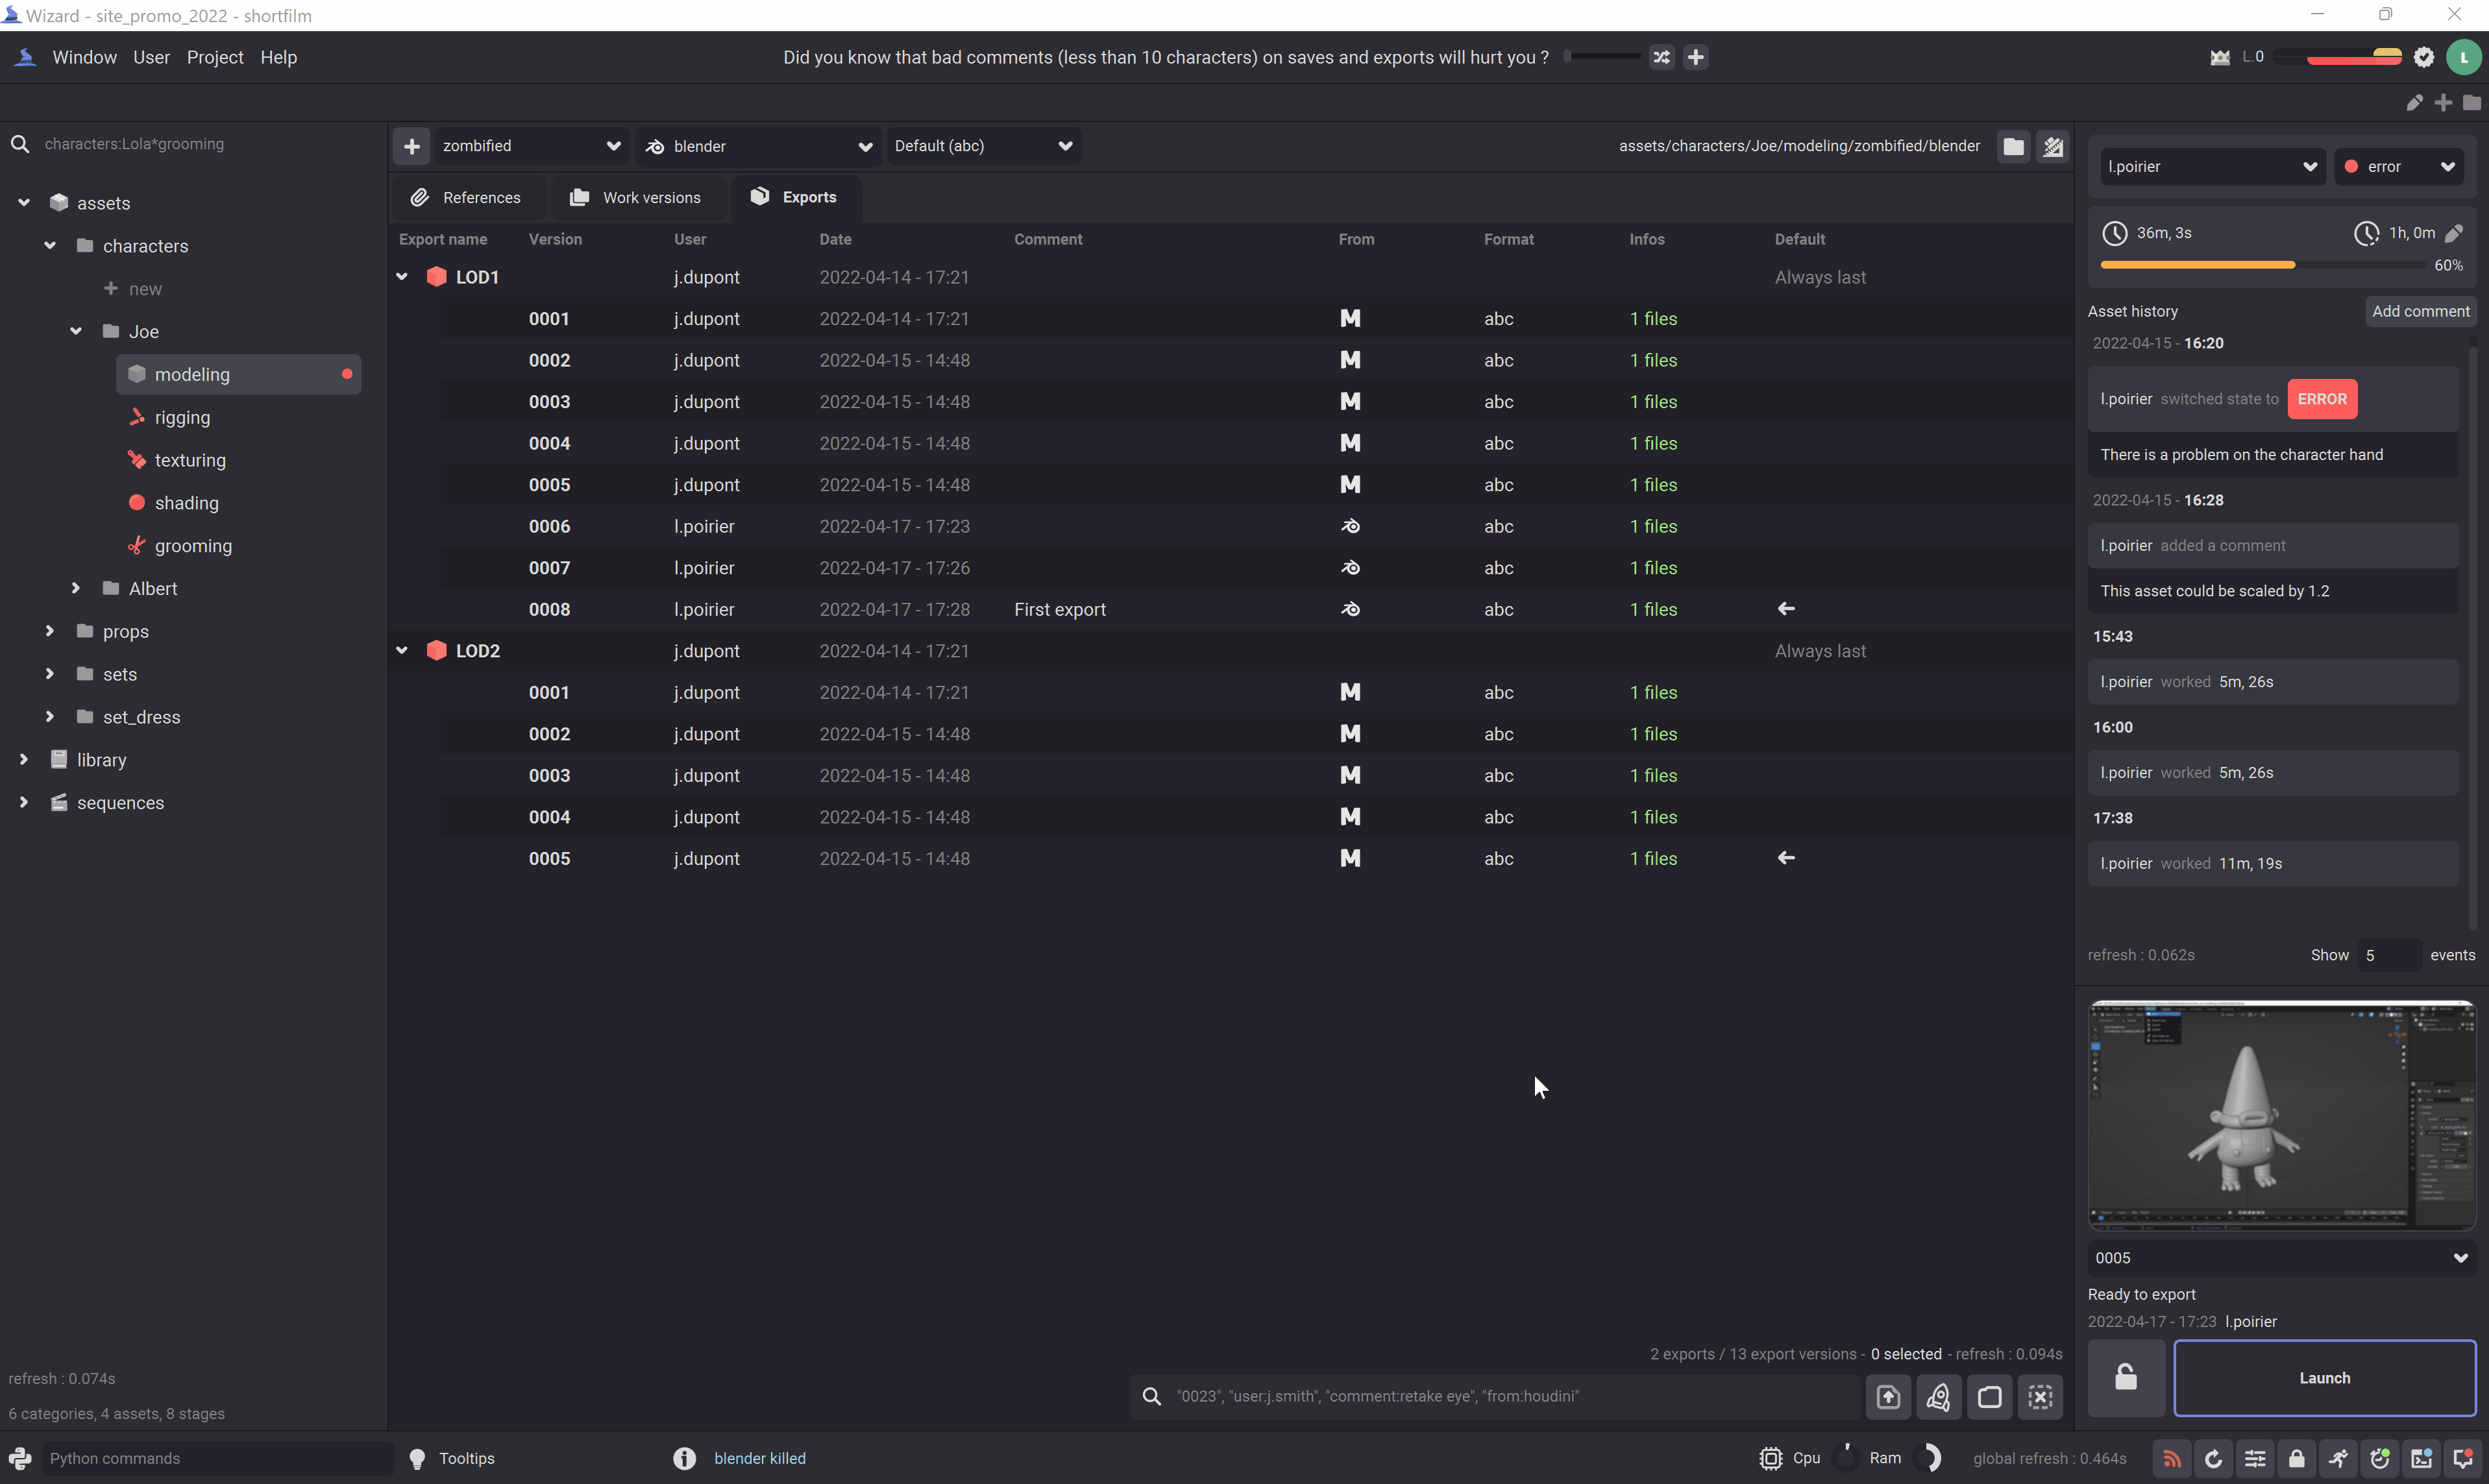Click the ERROR state badge in history

(2322, 399)
